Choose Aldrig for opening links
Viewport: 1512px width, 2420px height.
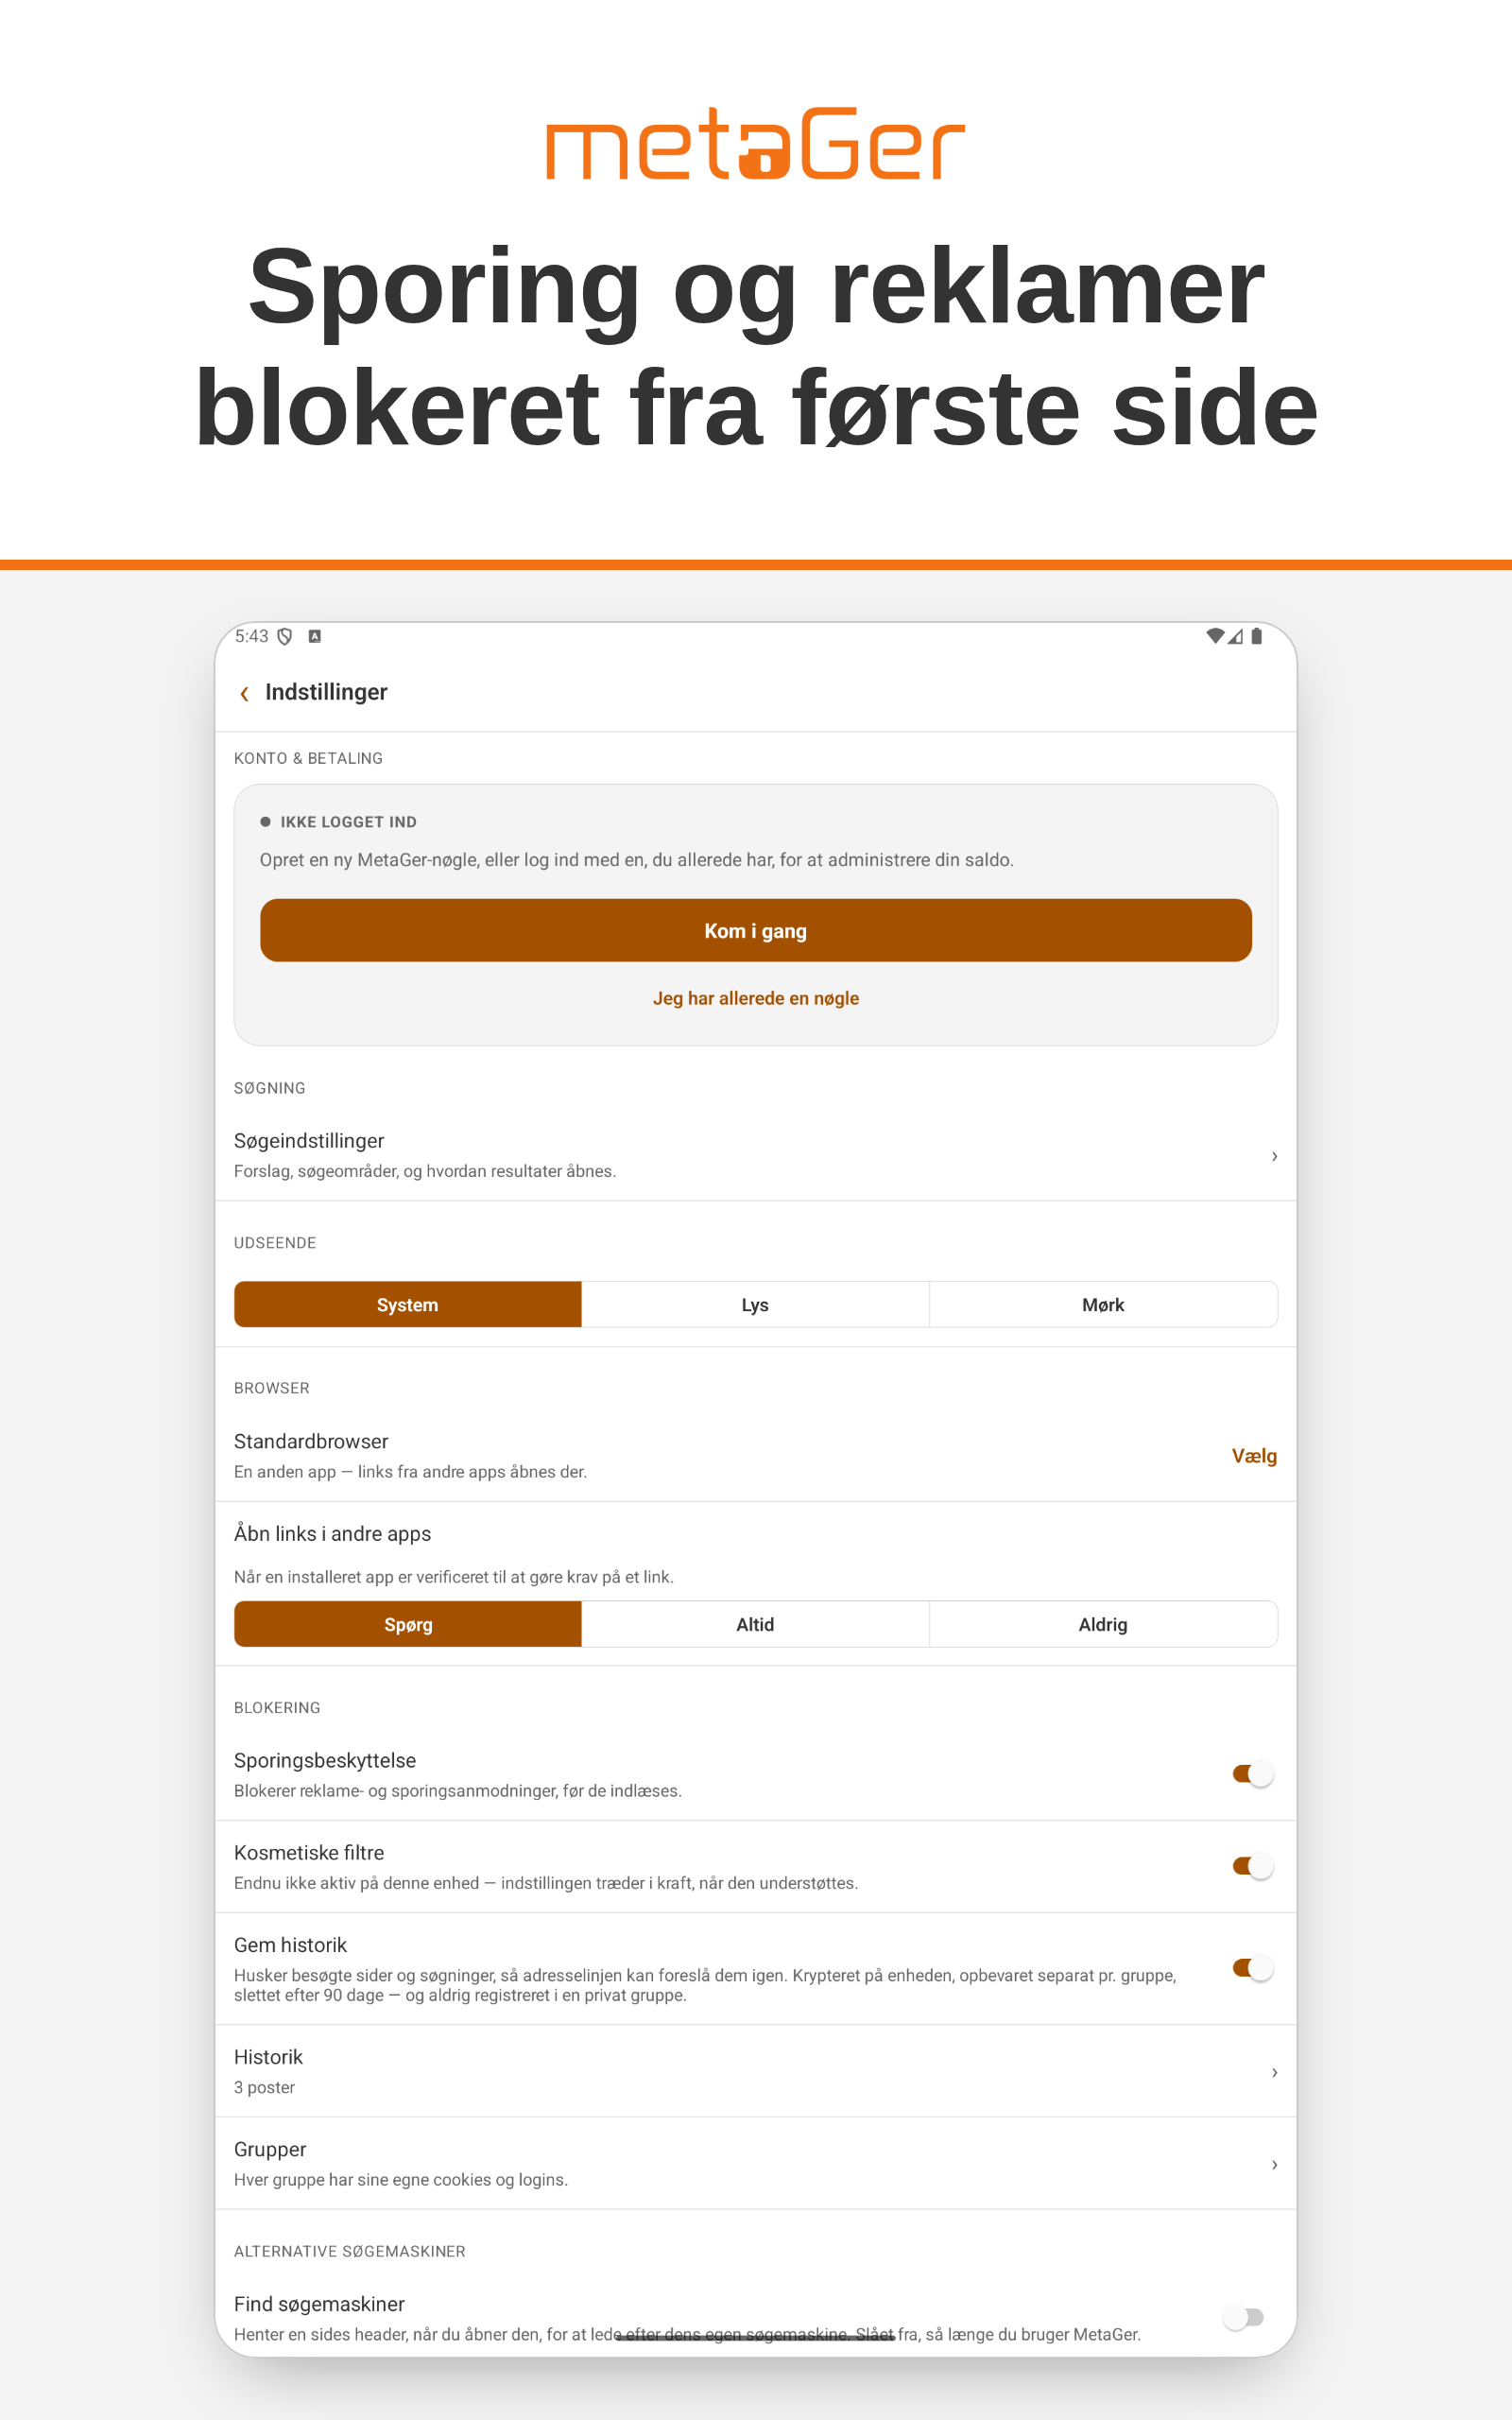coord(1104,1625)
